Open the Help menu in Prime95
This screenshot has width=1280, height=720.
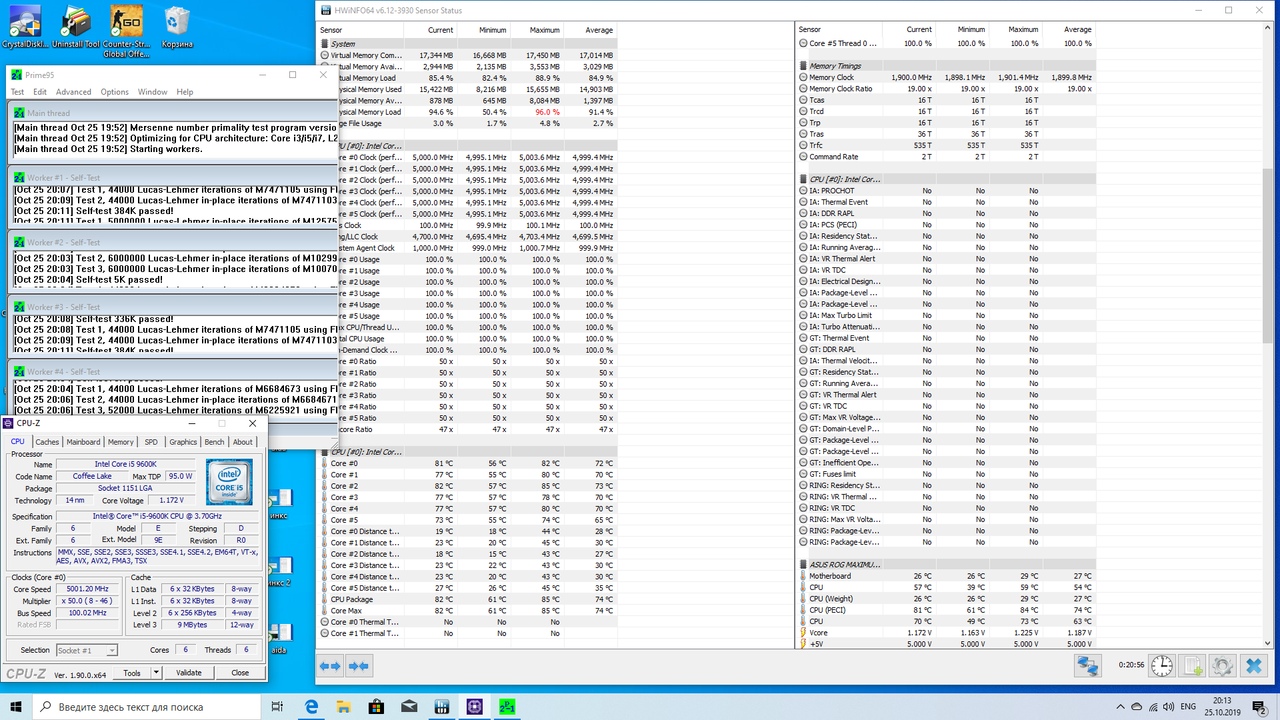tap(185, 92)
